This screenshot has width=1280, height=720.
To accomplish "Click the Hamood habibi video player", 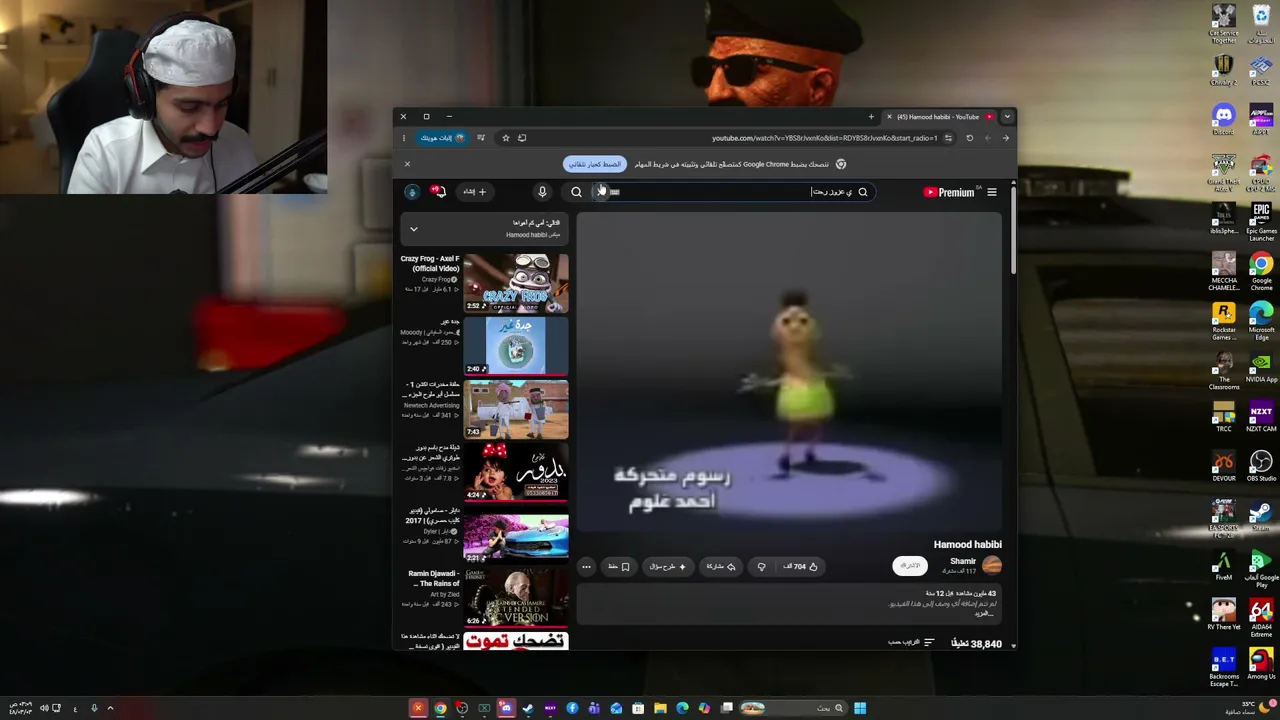I will tap(790, 373).
